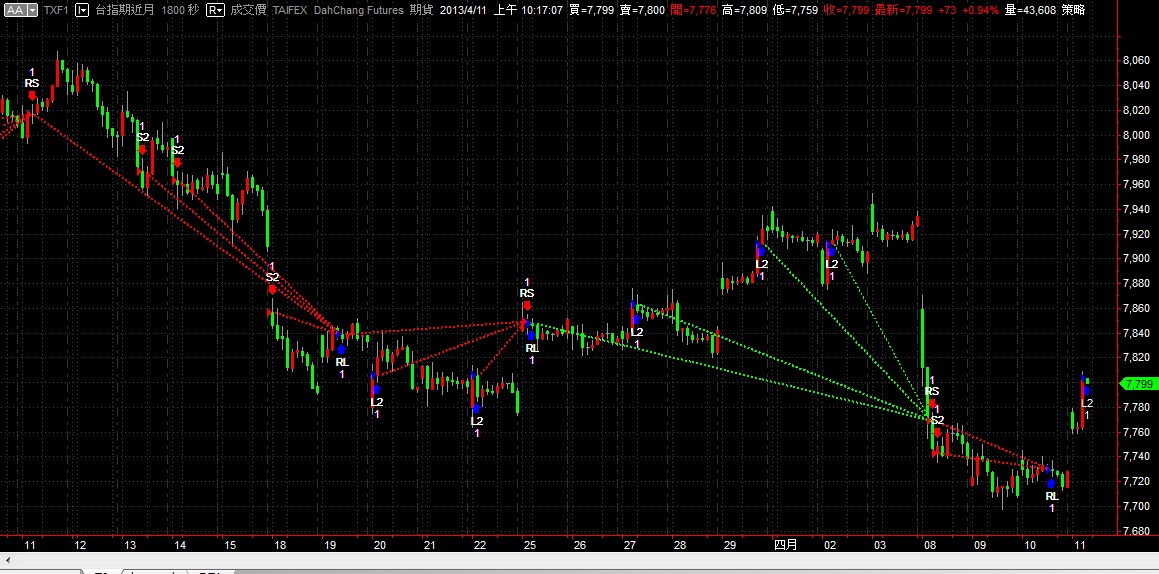Click the 高=7,809 high value
Screen dimensions: 1159x574
(746, 10)
